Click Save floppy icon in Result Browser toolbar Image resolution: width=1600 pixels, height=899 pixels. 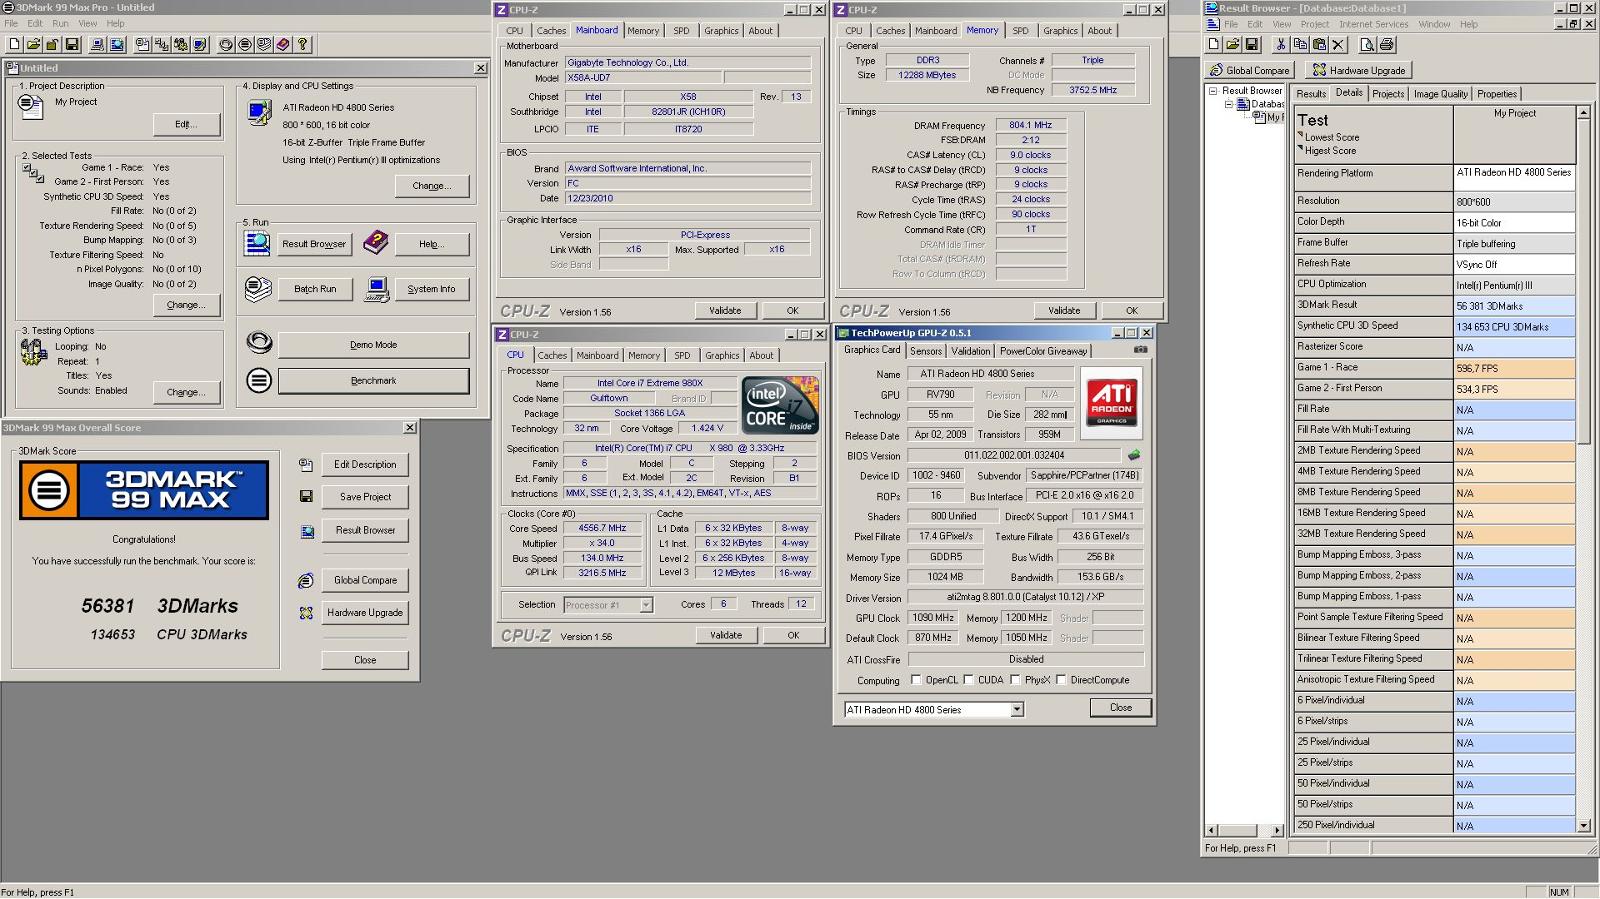pyautogui.click(x=1252, y=44)
